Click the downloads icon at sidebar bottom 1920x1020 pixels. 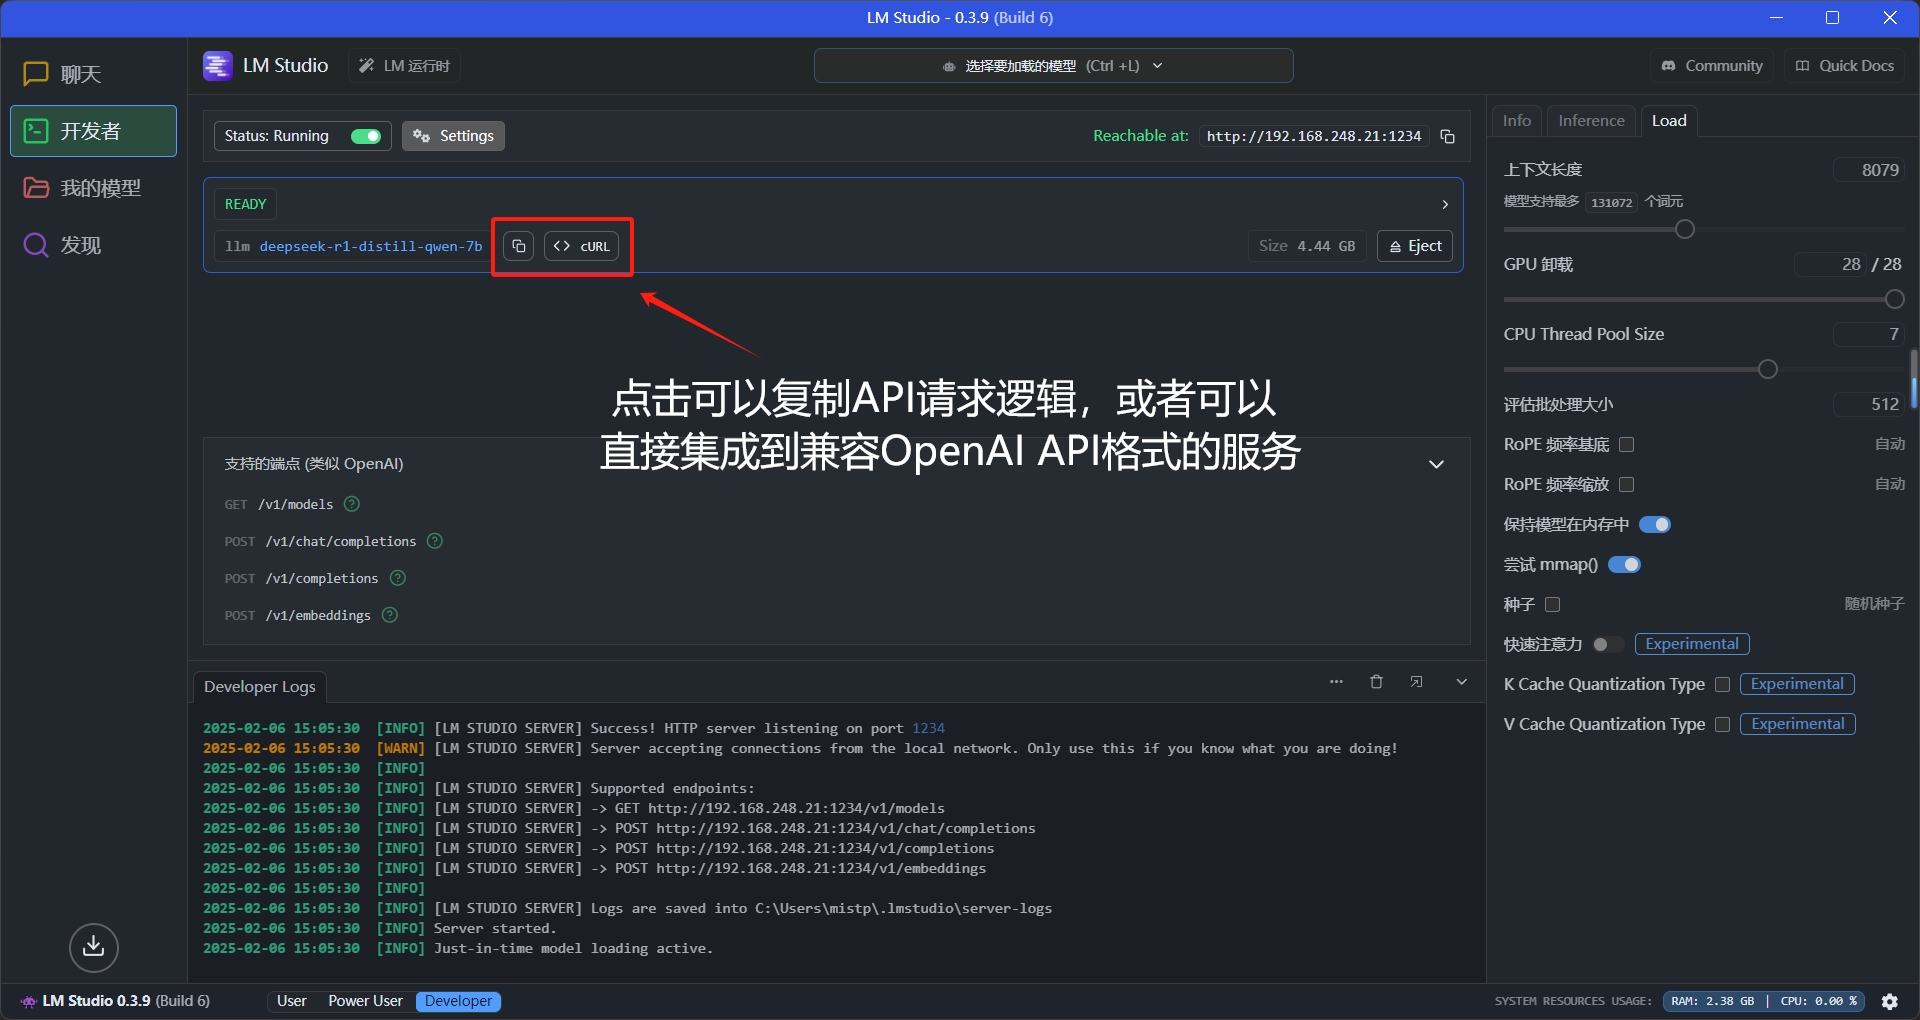(x=94, y=947)
